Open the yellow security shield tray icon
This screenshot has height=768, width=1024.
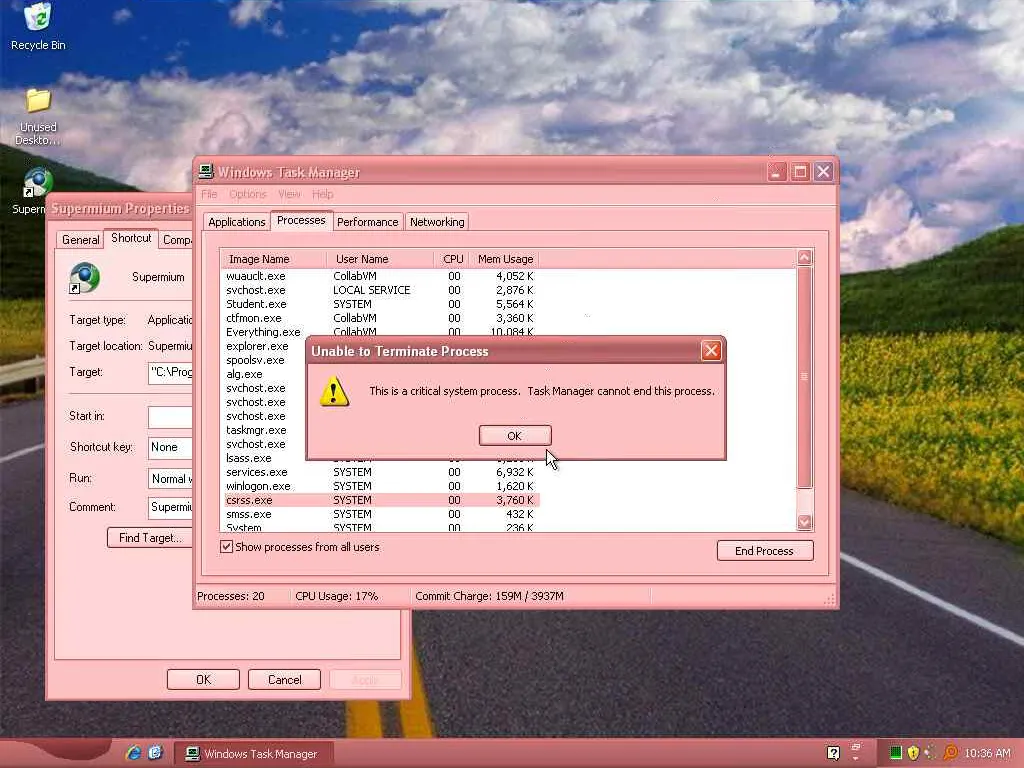point(914,753)
